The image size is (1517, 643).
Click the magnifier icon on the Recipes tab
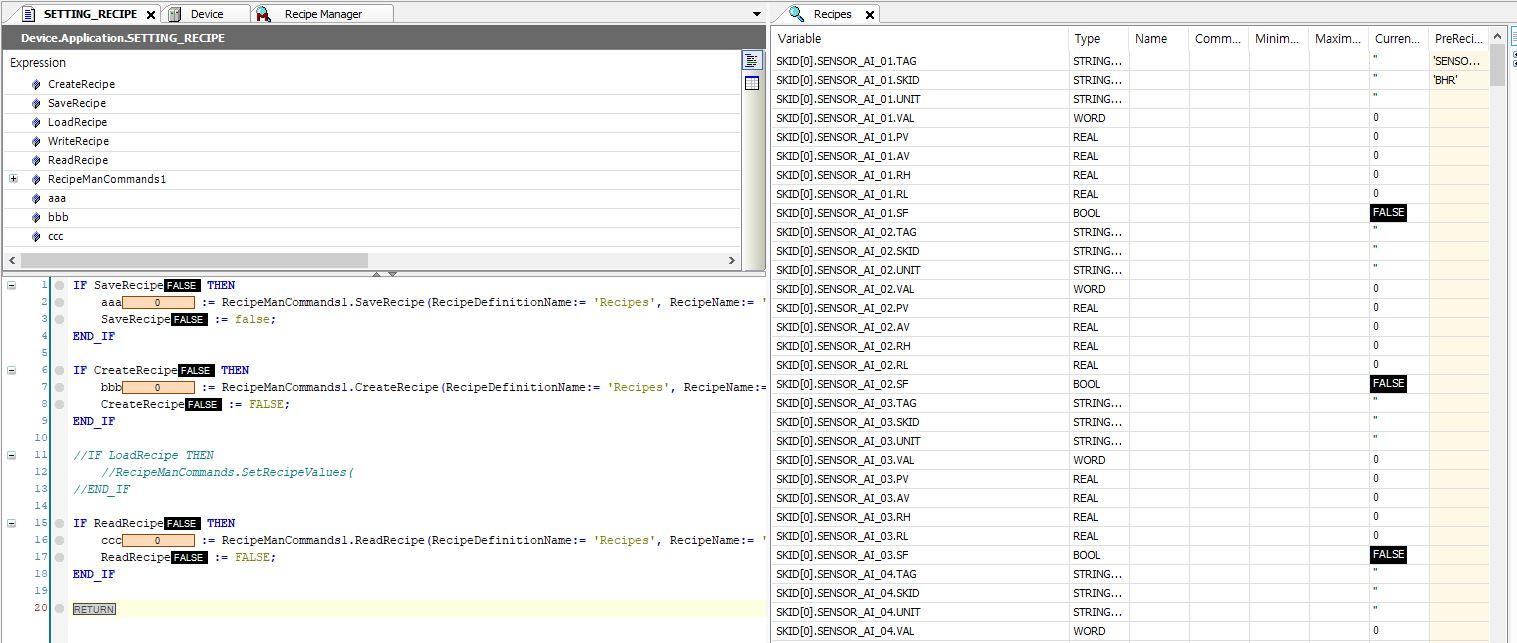(x=797, y=14)
